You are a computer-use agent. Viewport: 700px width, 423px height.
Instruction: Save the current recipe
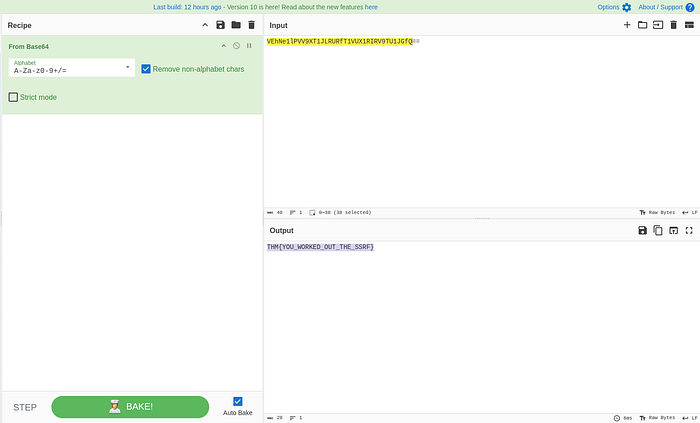click(221, 25)
